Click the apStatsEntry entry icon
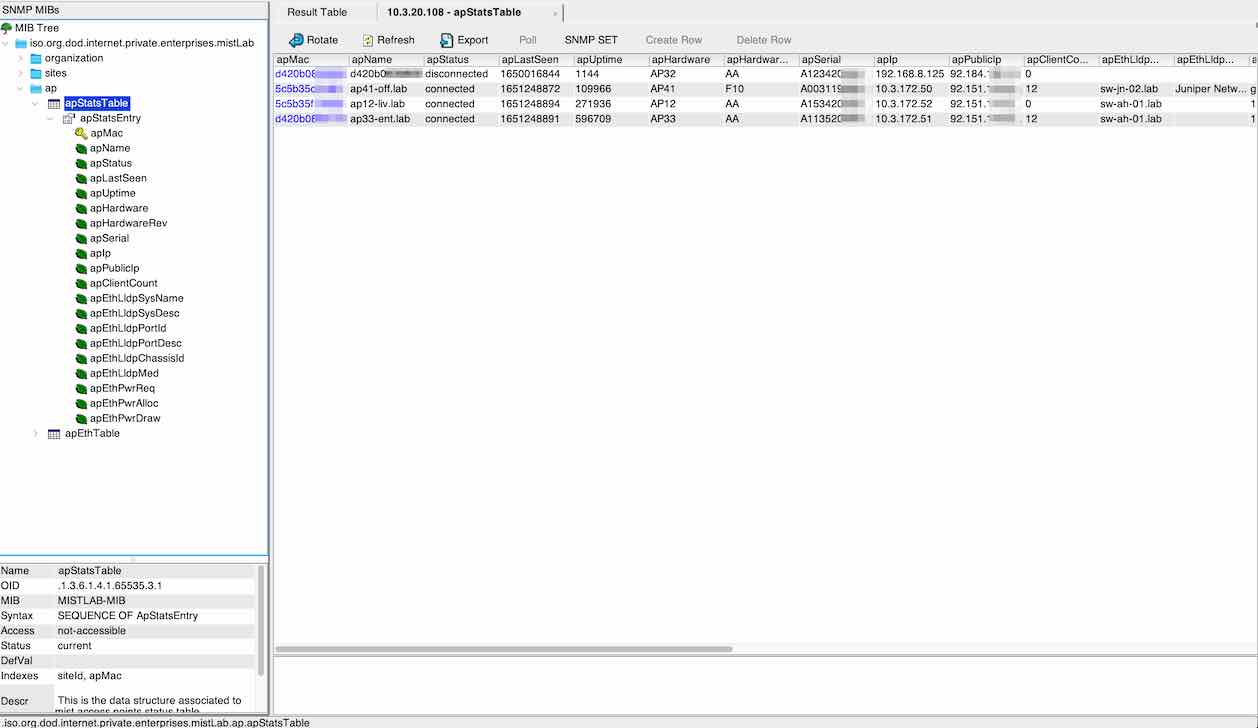 click(x=70, y=118)
